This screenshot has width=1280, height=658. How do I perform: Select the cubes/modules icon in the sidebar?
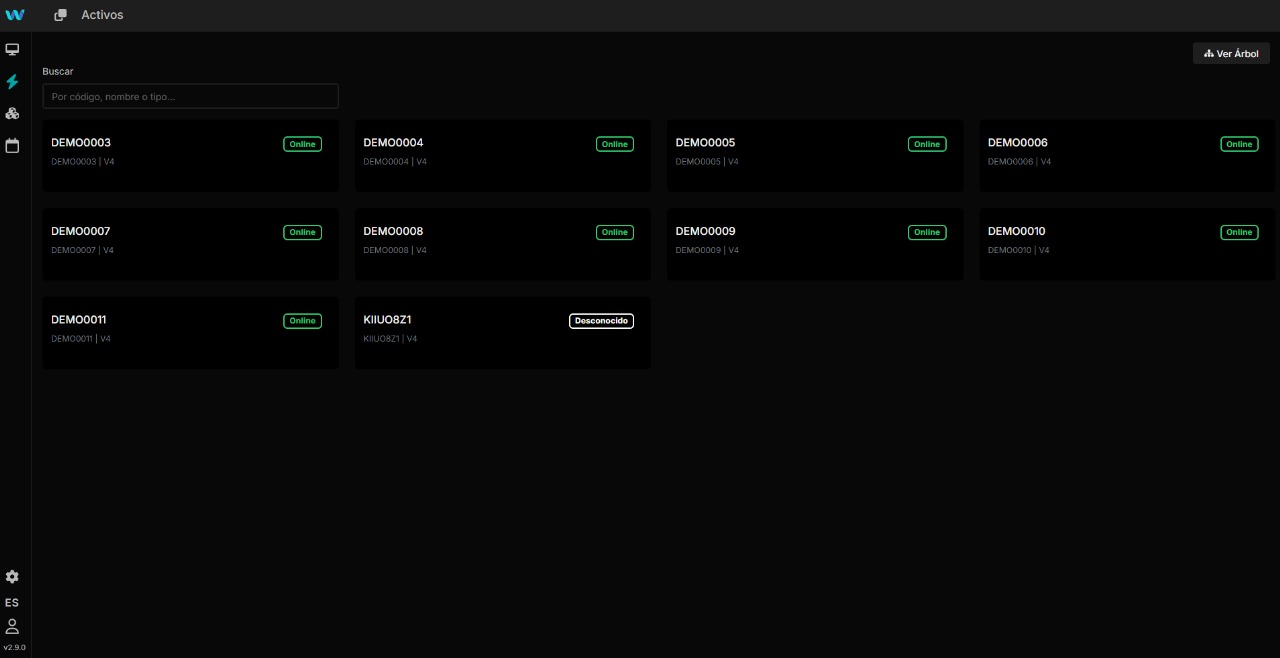point(12,113)
